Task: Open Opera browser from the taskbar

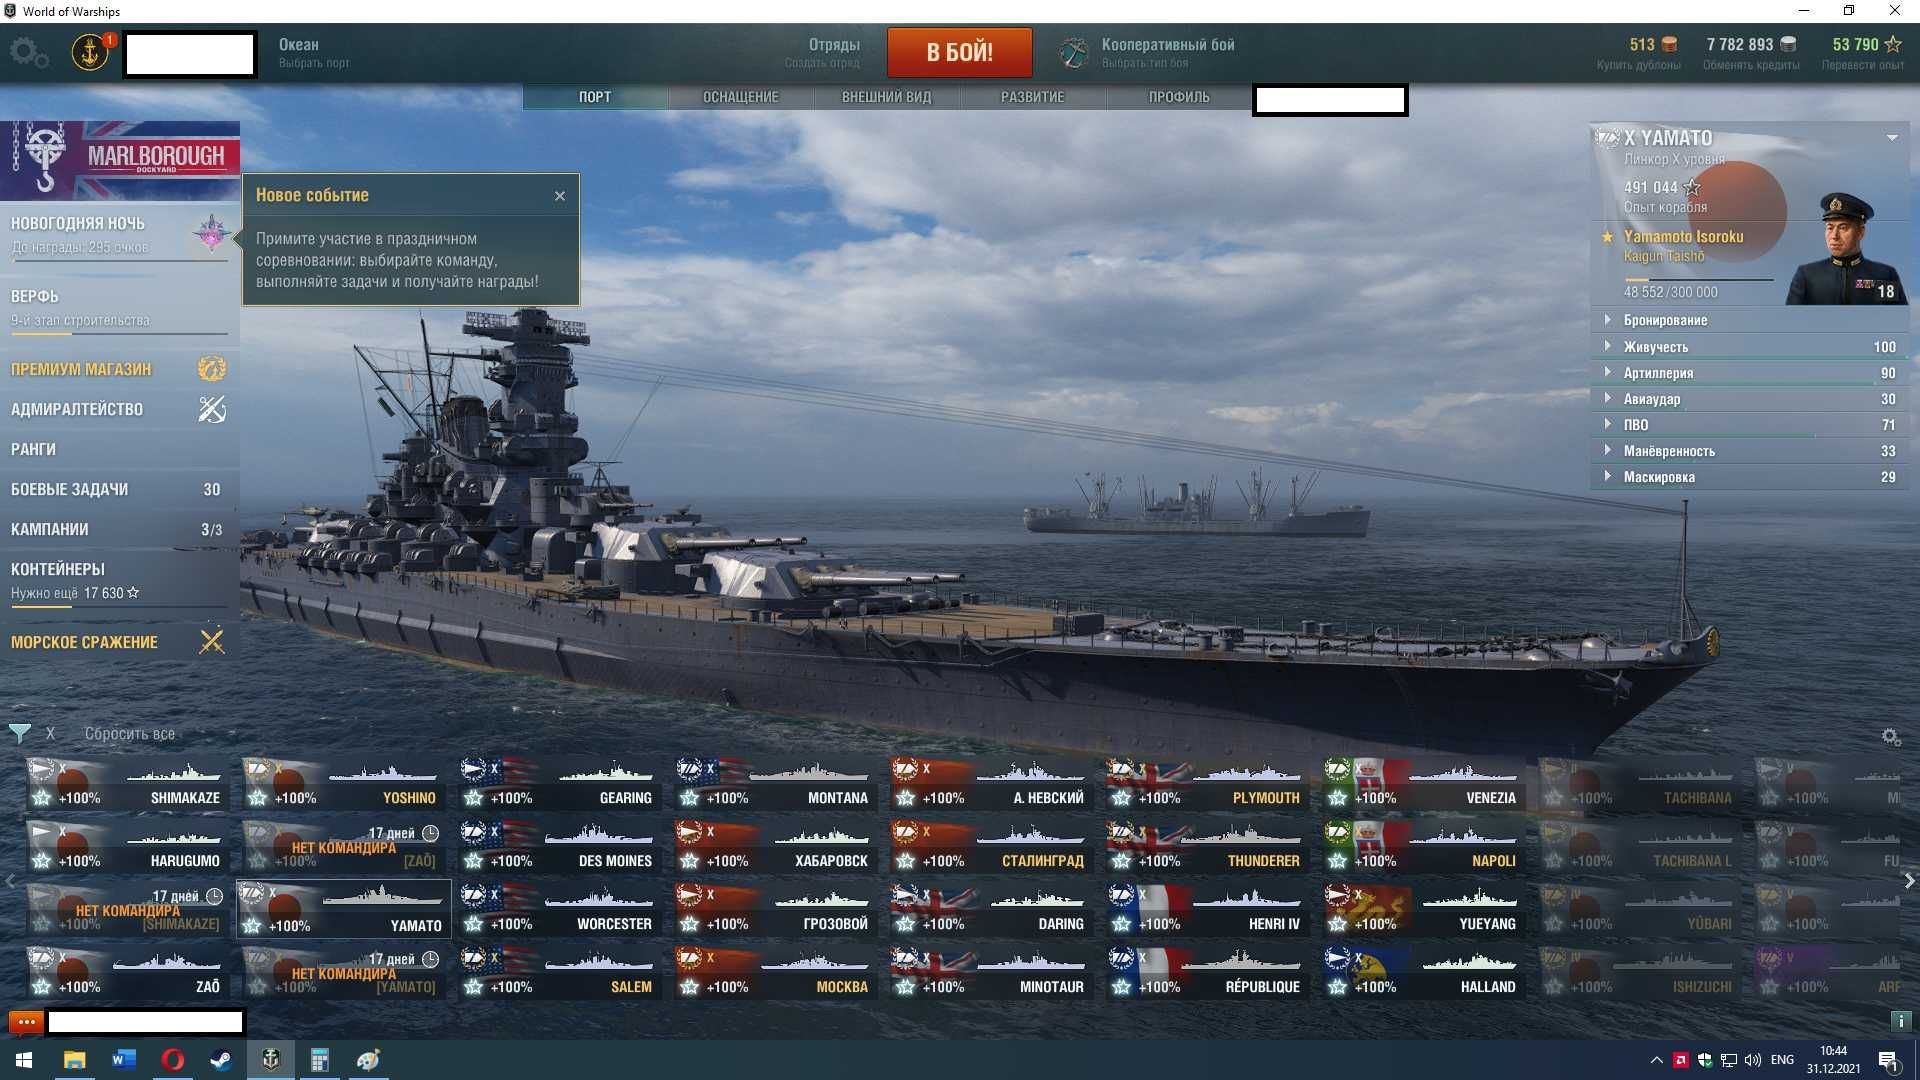Action: 172,1060
